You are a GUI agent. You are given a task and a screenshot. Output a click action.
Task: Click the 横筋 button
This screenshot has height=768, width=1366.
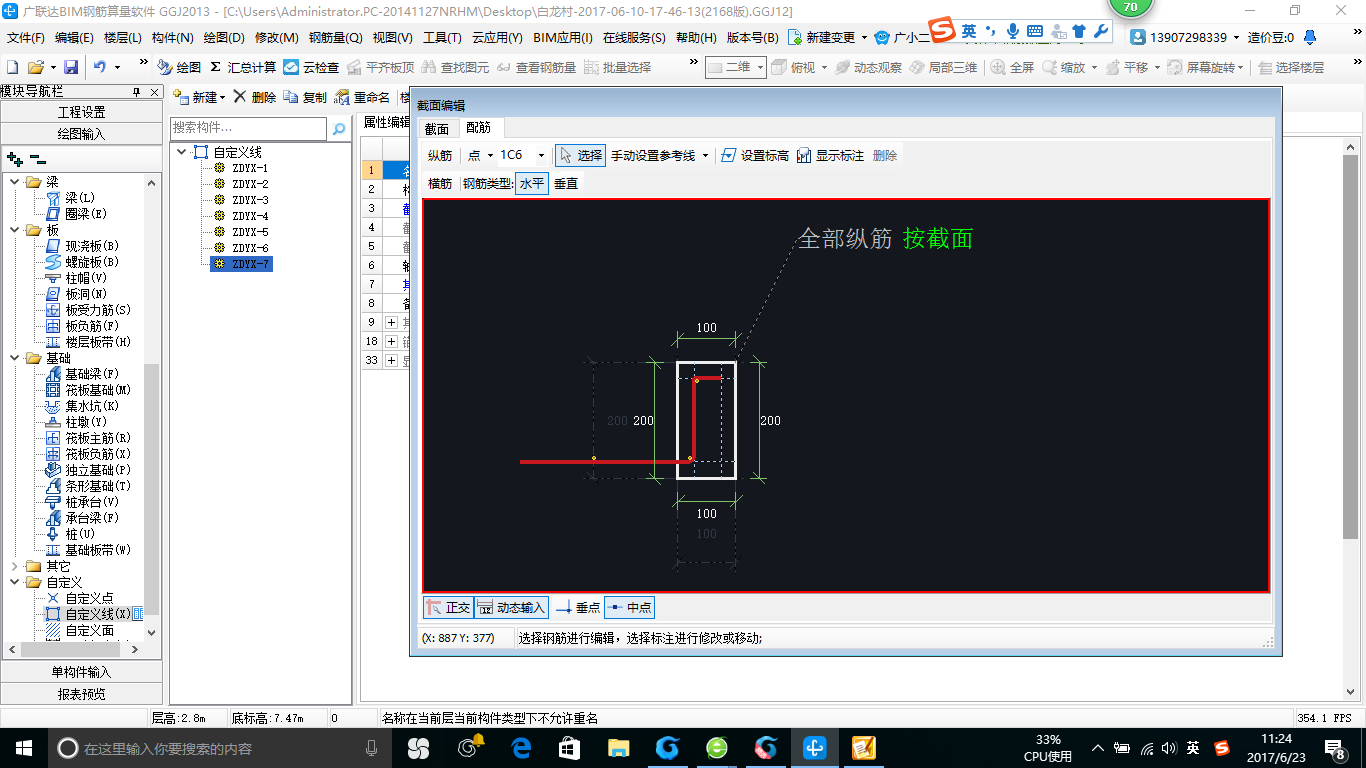click(440, 183)
